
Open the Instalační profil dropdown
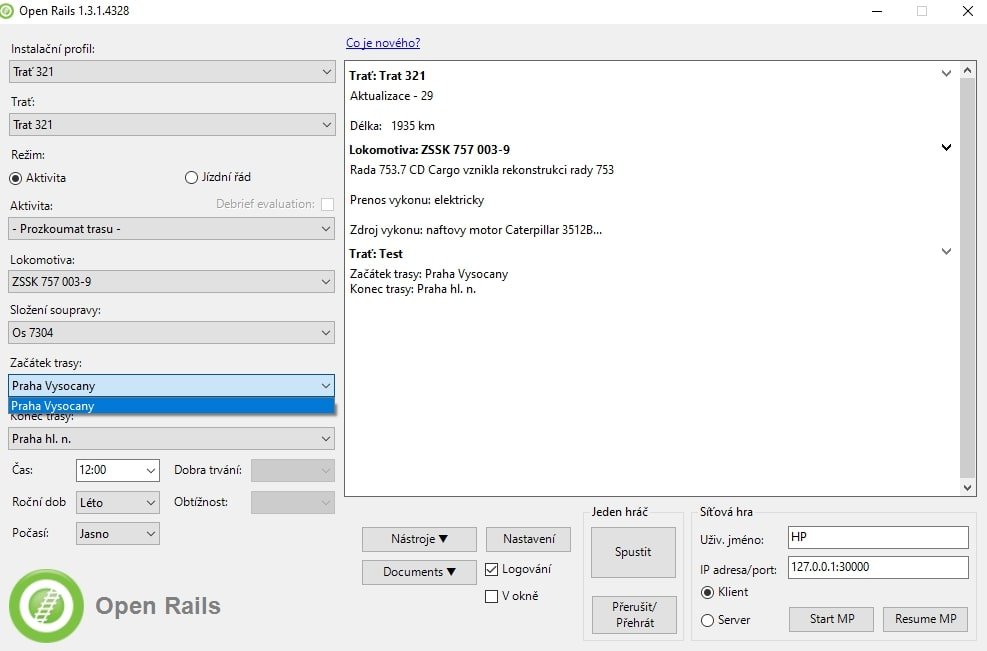click(172, 72)
